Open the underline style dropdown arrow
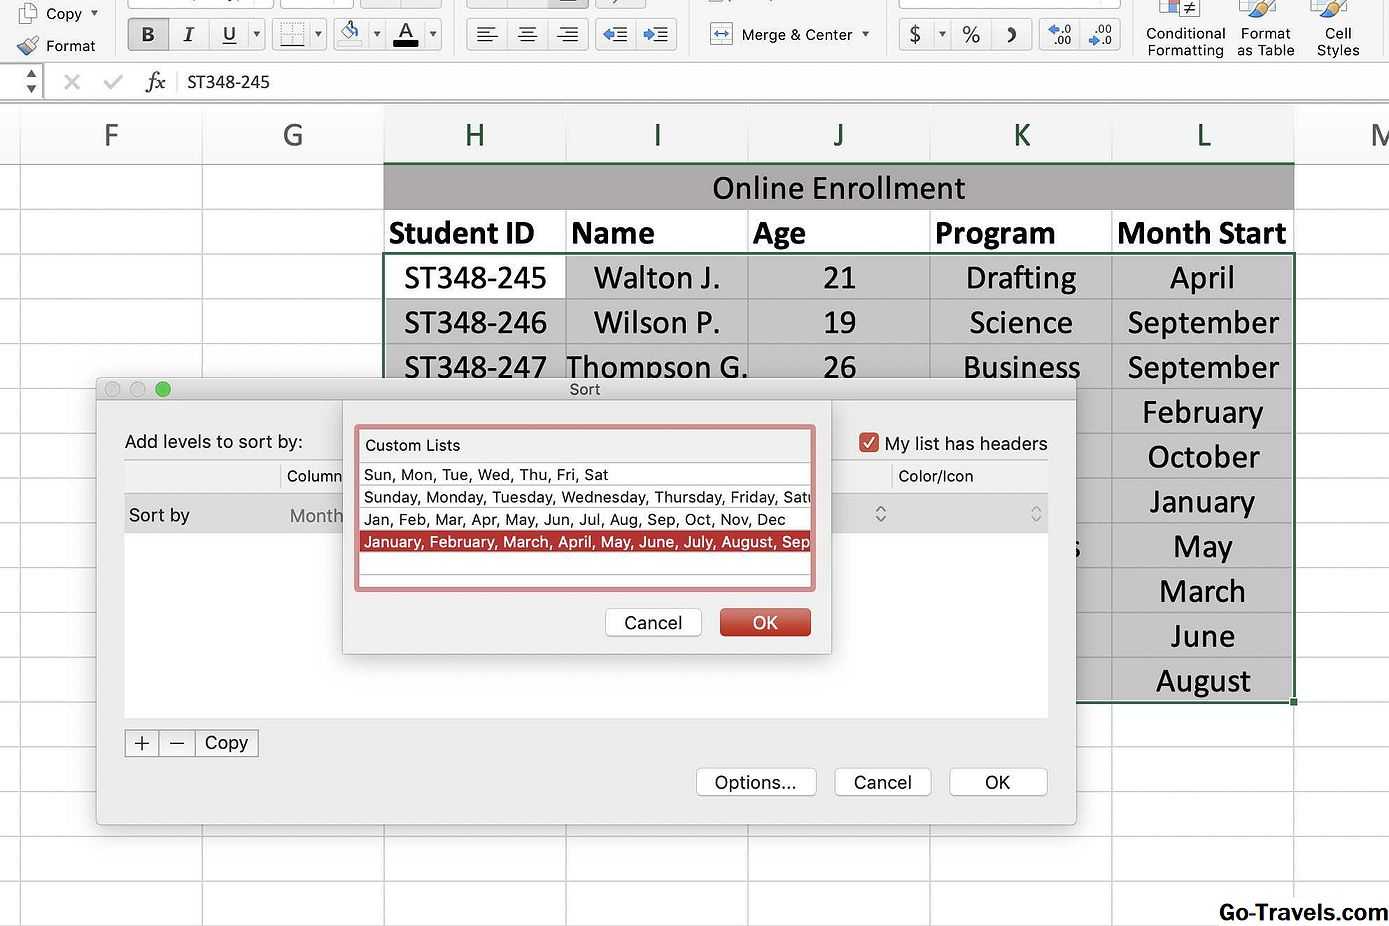Viewport: 1389px width, 926px height. [257, 34]
